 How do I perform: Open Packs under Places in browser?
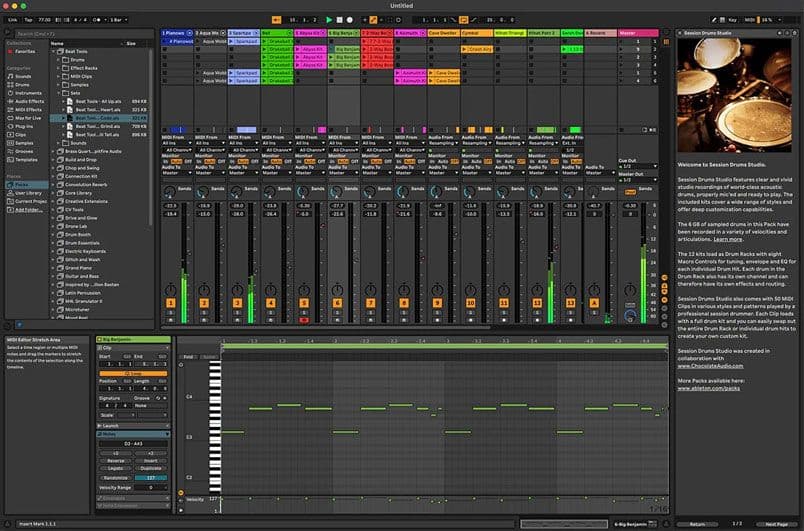[x=27, y=185]
